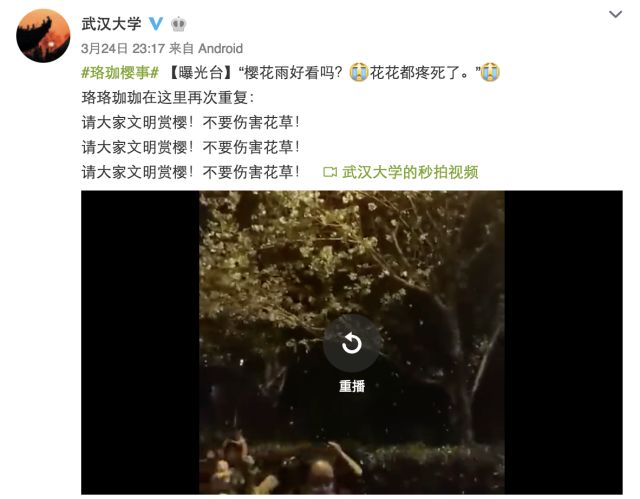Click the 武汉大学 username

pyautogui.click(x=111, y=24)
